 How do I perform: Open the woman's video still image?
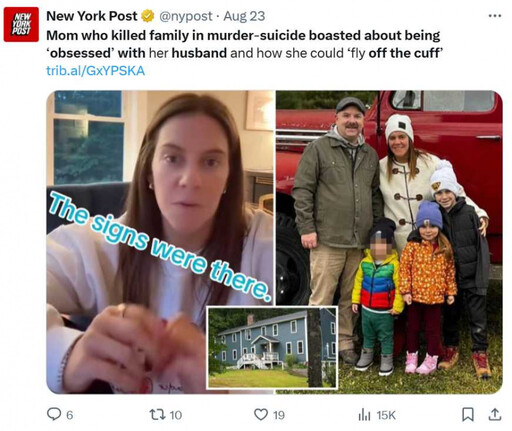(159, 242)
